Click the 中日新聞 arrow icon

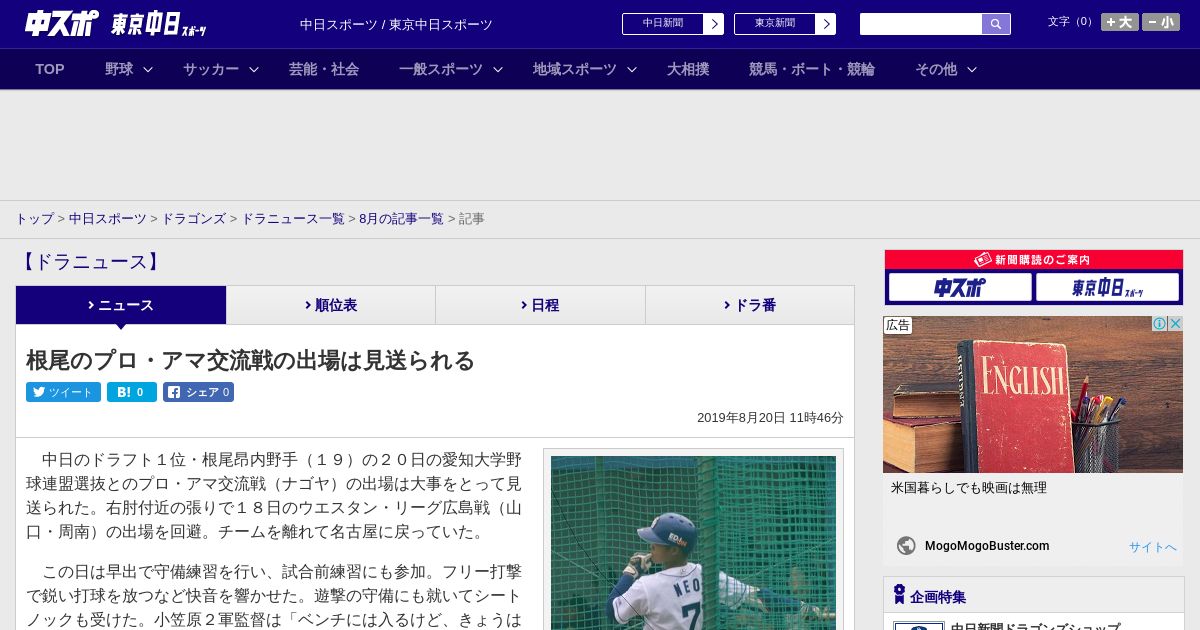[x=713, y=24]
